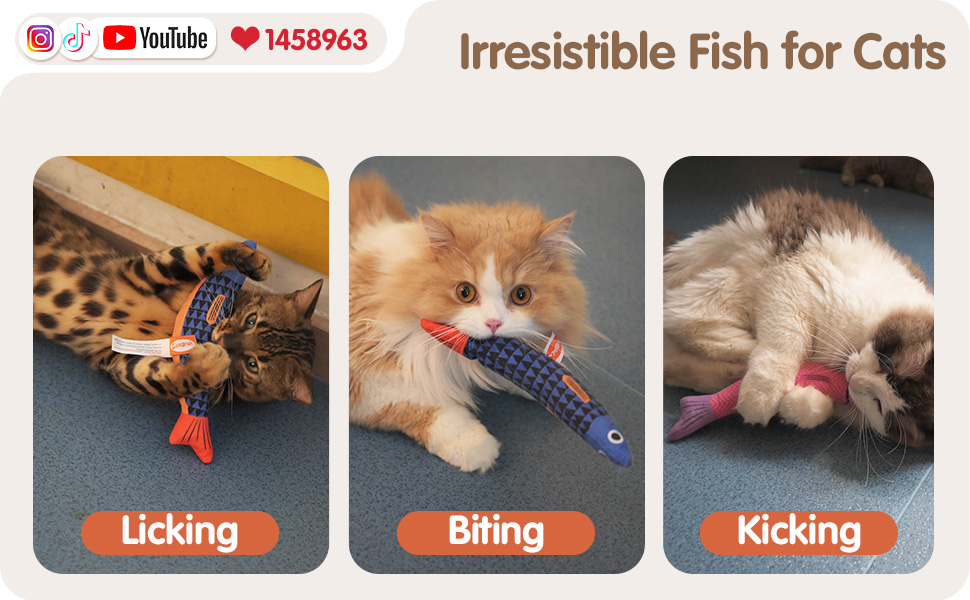Tap the red heart icon
The width and height of the screenshot is (970, 600).
click(x=245, y=38)
